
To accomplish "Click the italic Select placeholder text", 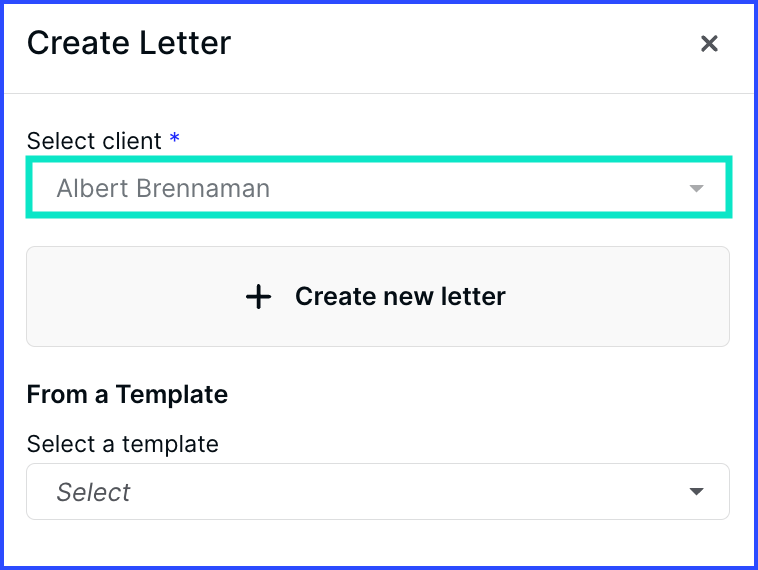I will [93, 492].
